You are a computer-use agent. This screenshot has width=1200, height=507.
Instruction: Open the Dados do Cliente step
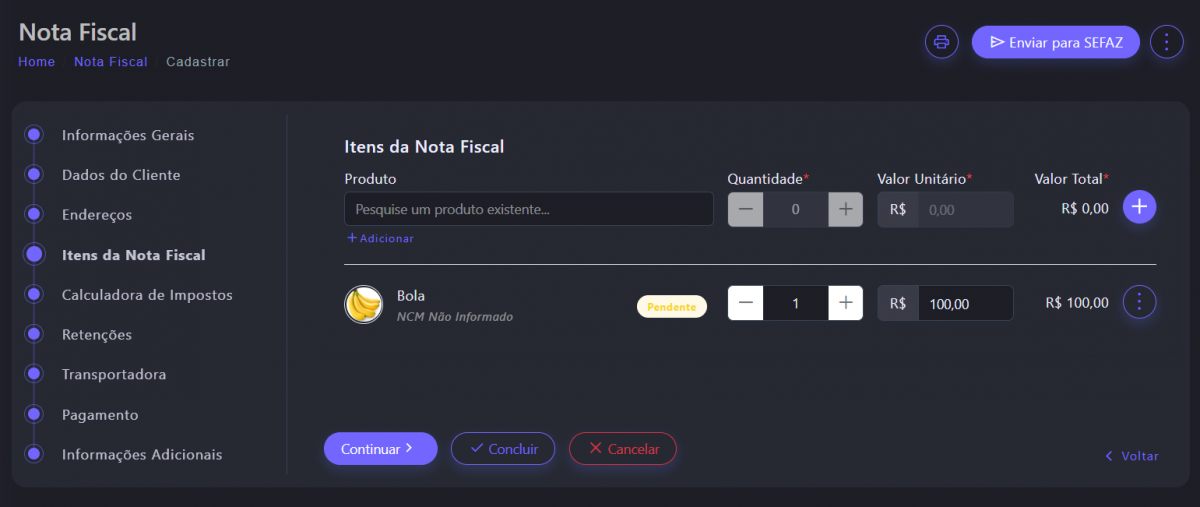(x=121, y=175)
